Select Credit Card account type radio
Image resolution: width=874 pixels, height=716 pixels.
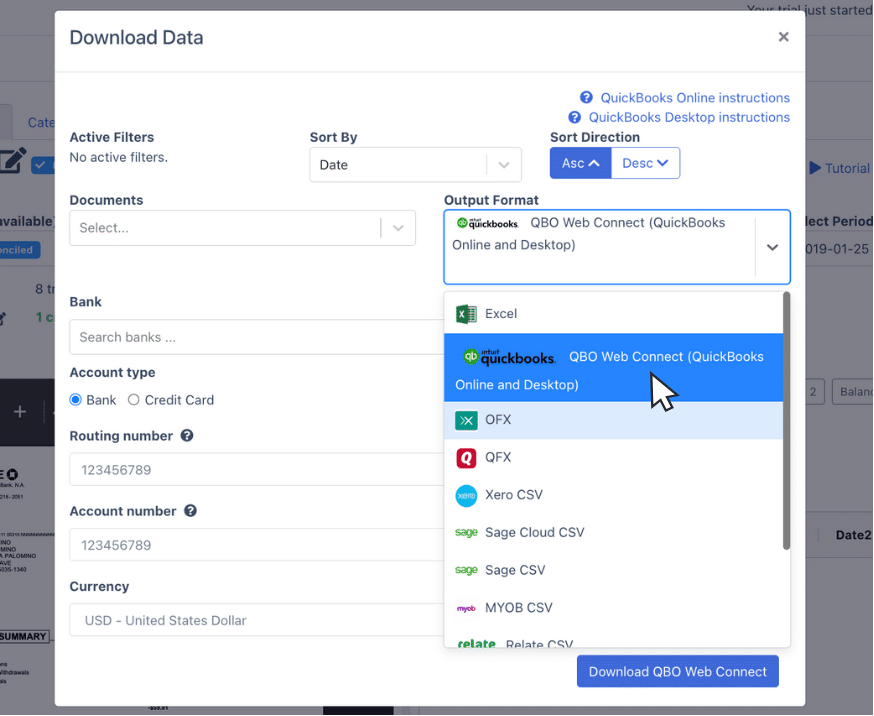tap(133, 400)
